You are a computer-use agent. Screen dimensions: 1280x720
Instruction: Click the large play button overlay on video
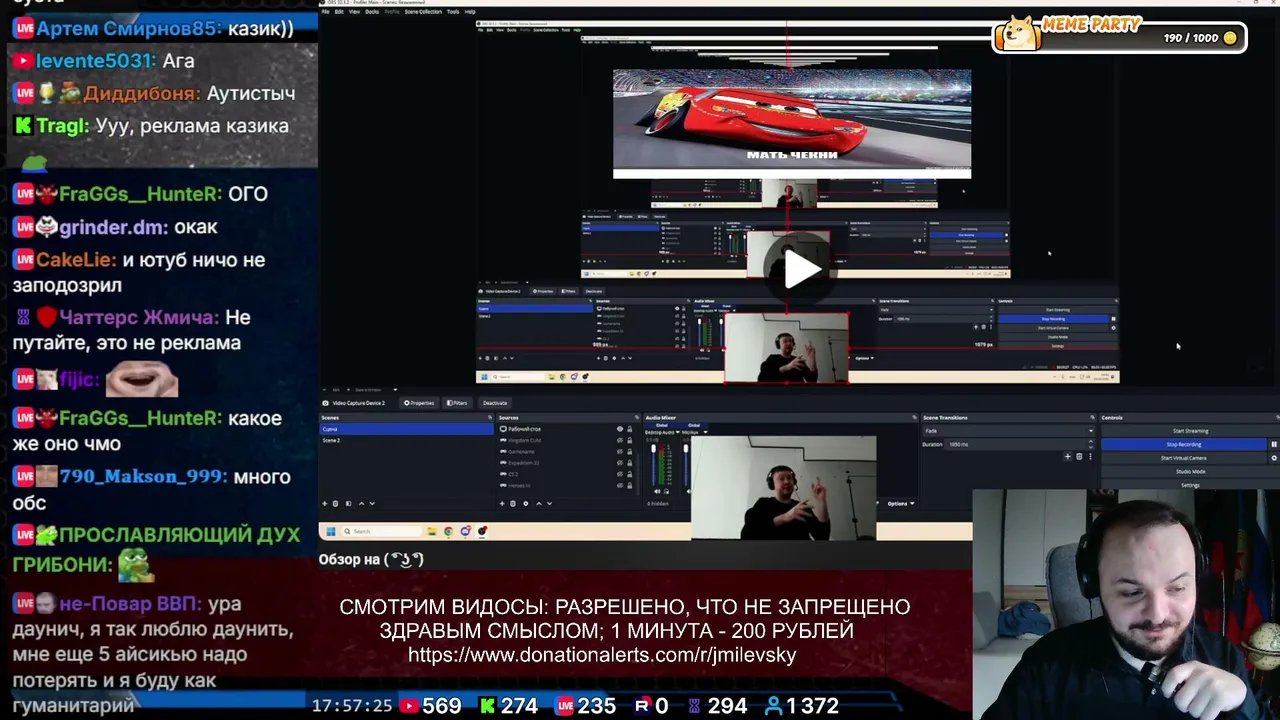coord(803,268)
